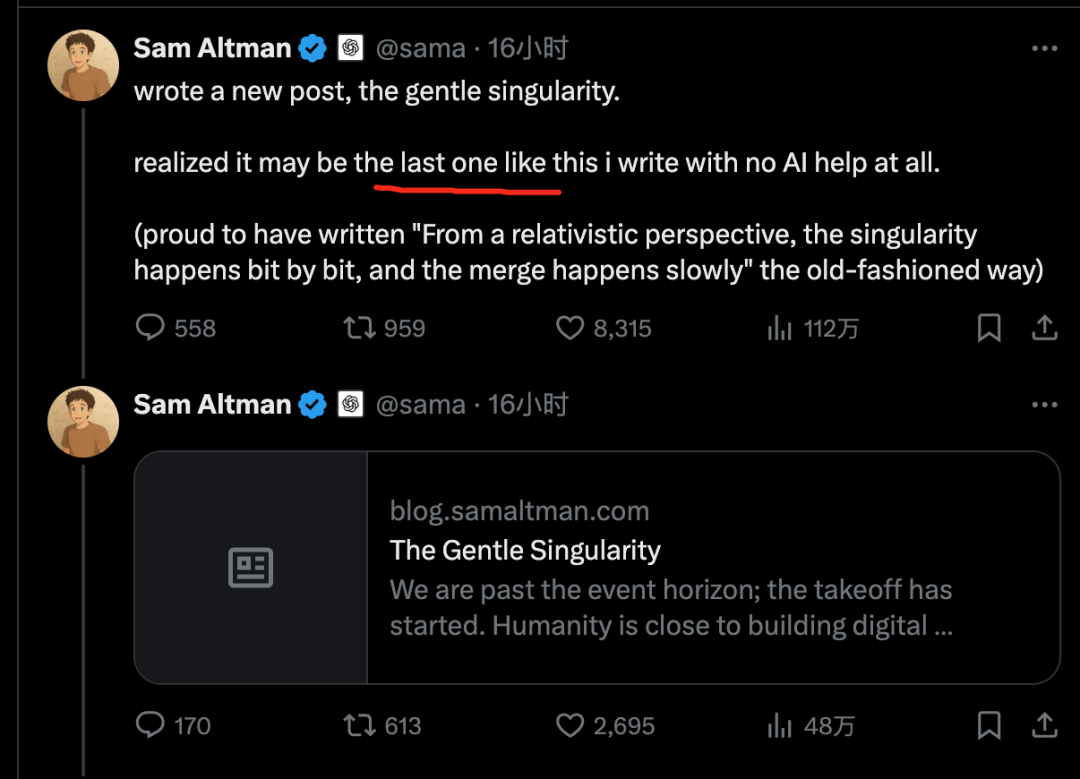Share the second tweet via the share icon
This screenshot has height=779, width=1080.
[x=1044, y=725]
